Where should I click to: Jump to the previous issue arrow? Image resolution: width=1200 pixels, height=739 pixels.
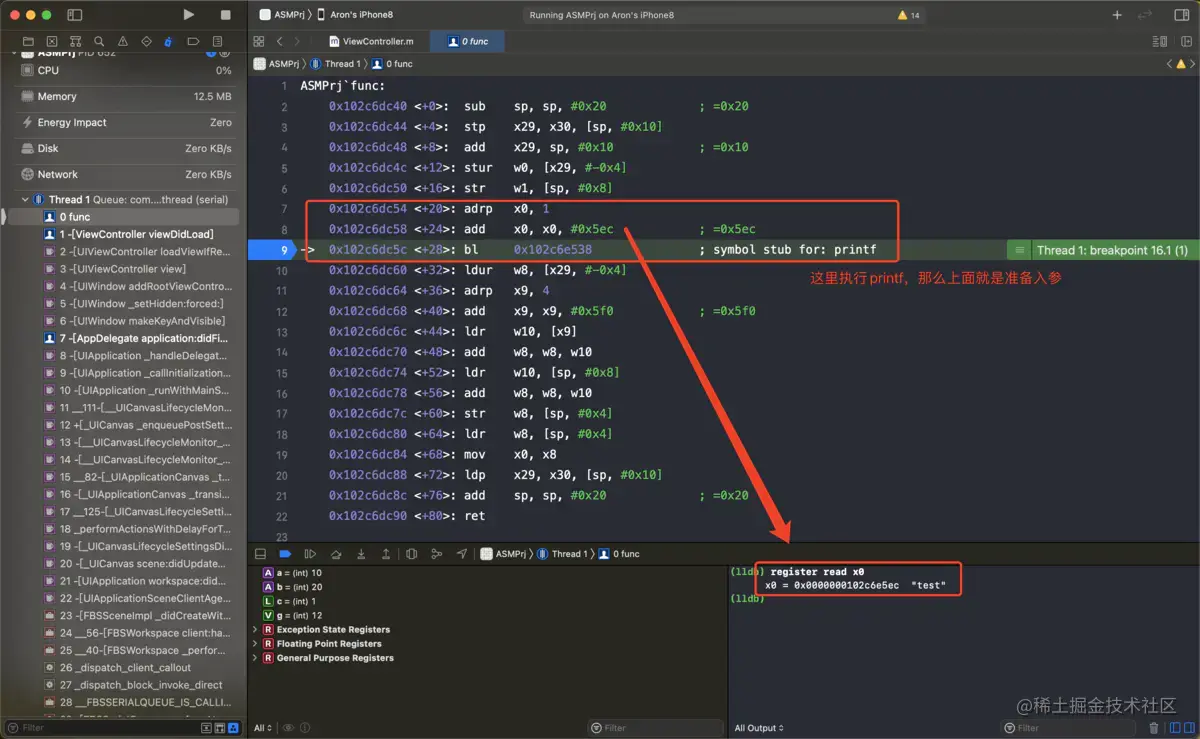1169,64
